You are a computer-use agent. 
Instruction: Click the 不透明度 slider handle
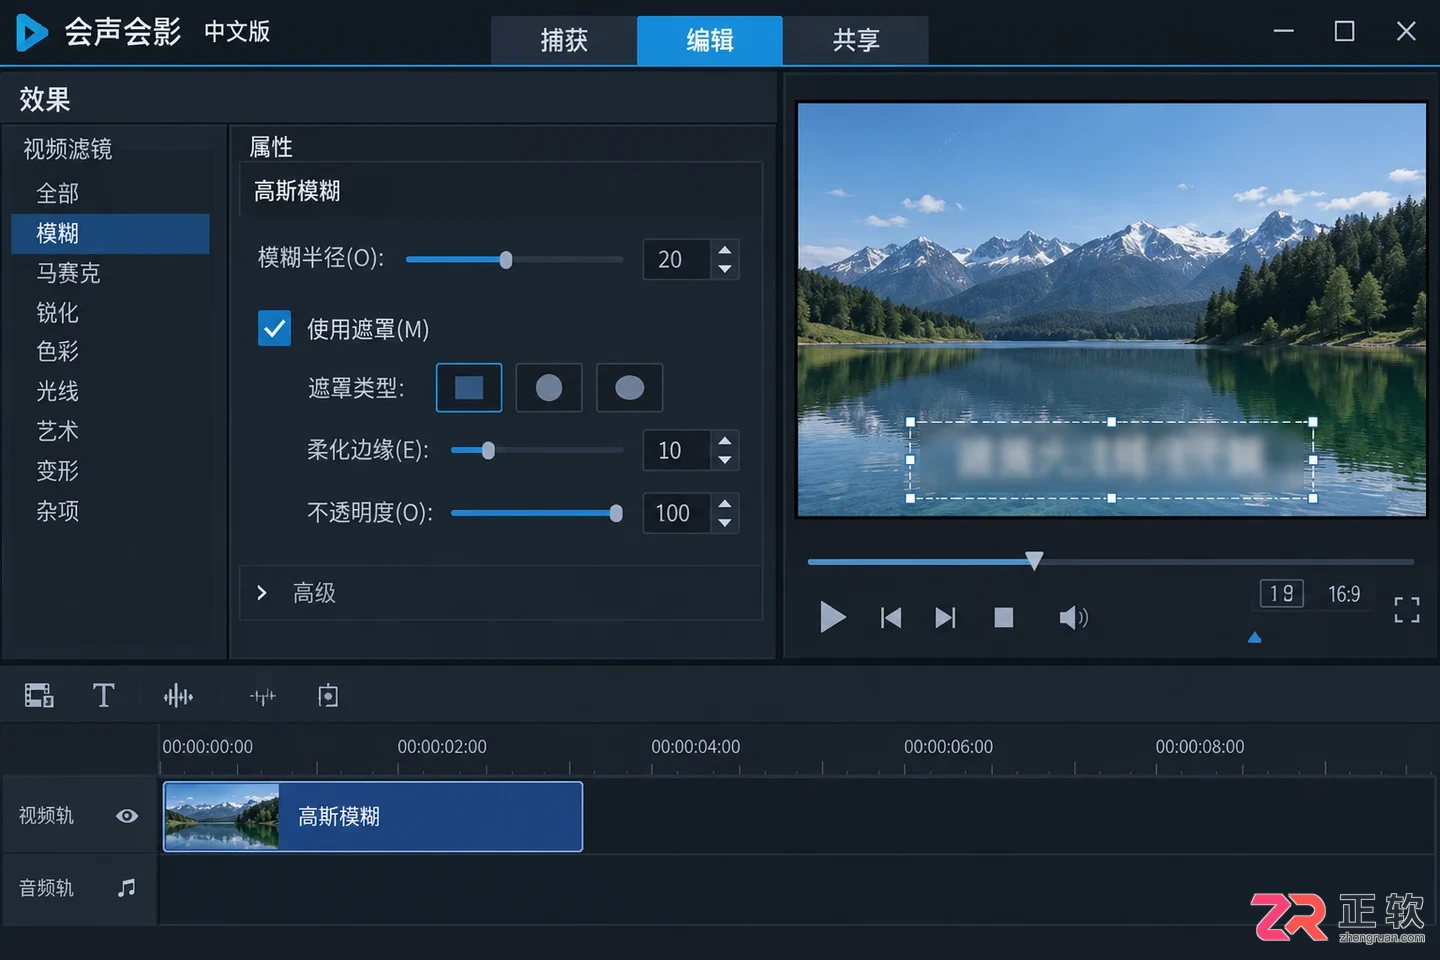click(x=616, y=513)
